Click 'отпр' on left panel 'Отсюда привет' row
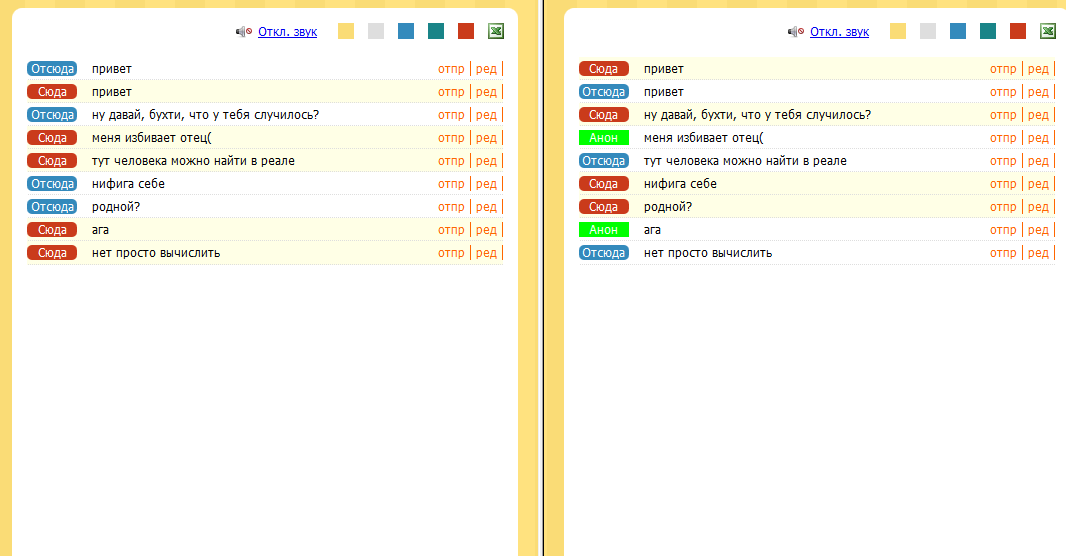Screen dimensions: 1066x556 click(451, 69)
